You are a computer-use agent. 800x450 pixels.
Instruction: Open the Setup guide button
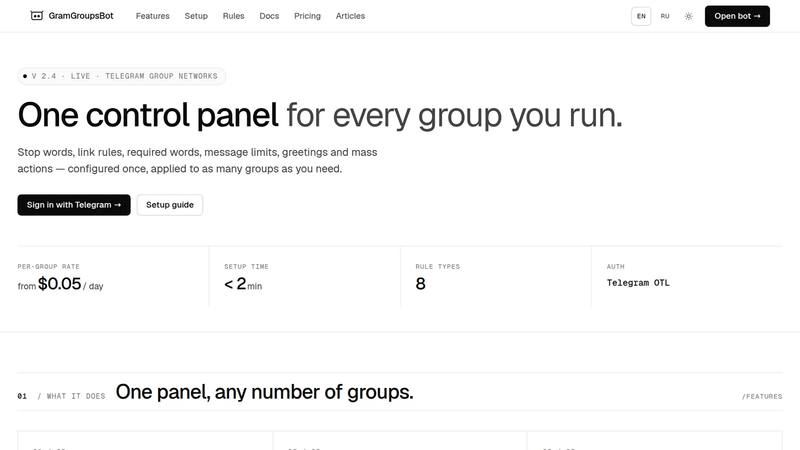[x=170, y=205]
